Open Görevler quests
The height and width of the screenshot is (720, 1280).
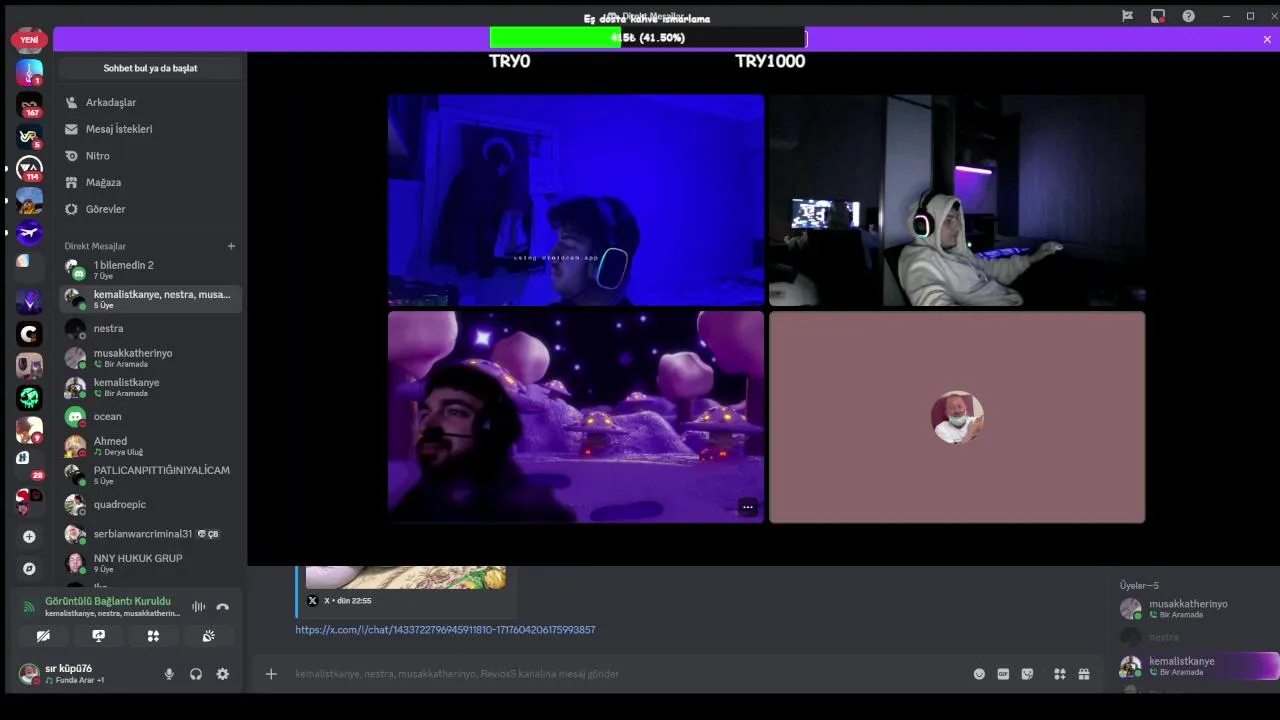150,209
